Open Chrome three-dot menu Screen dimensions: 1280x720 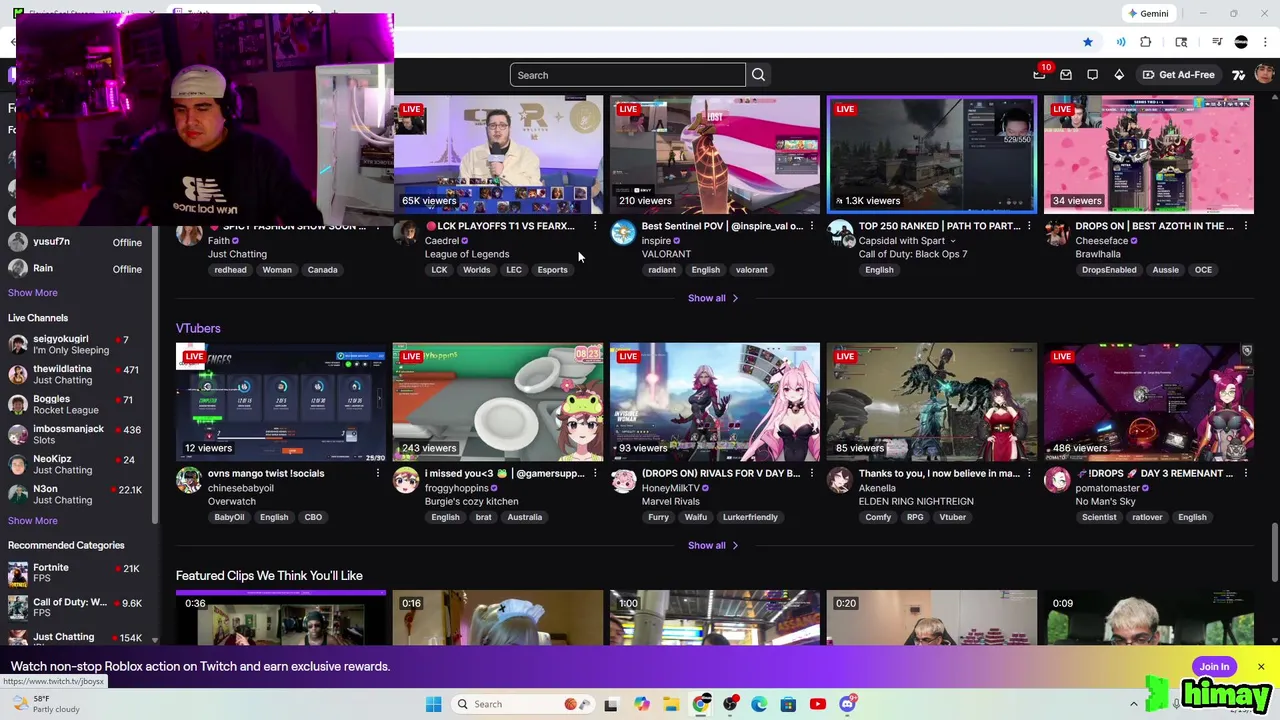pyautogui.click(x=1265, y=42)
